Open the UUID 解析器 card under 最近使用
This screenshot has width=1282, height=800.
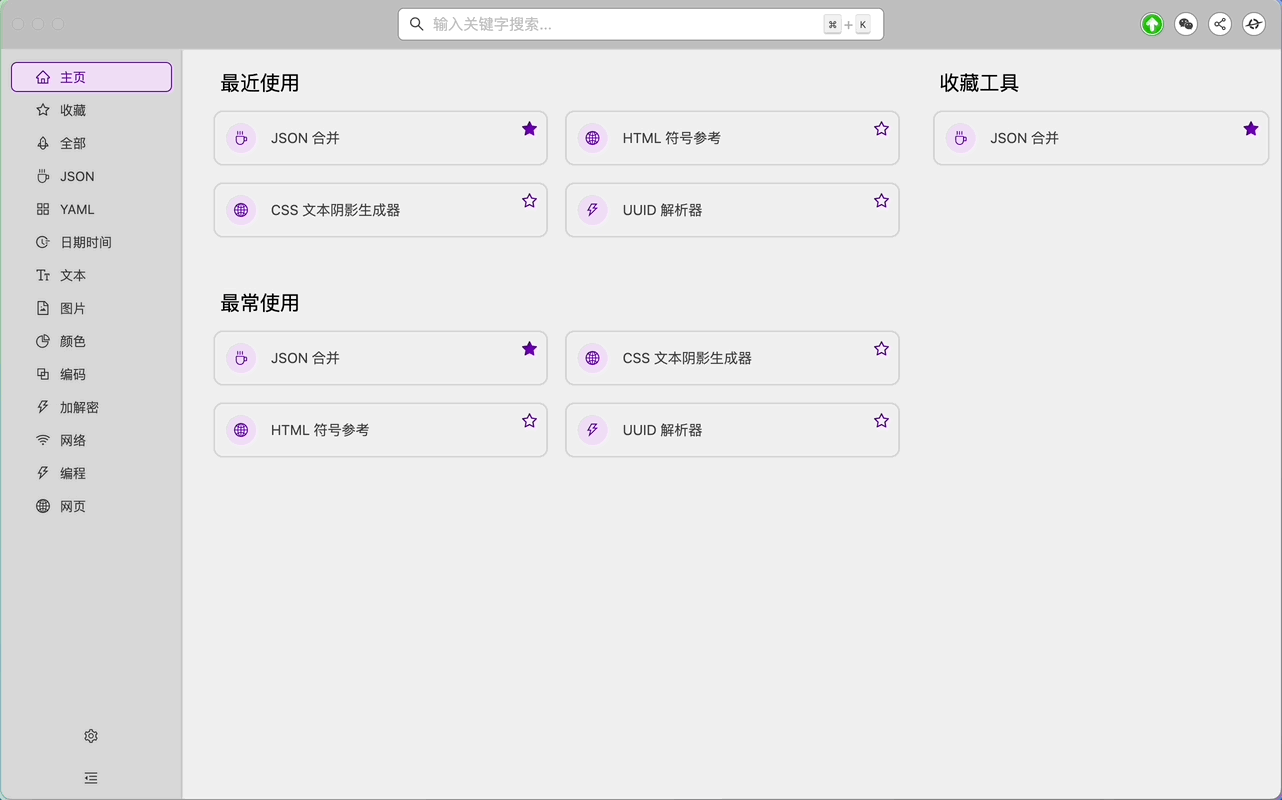732,210
